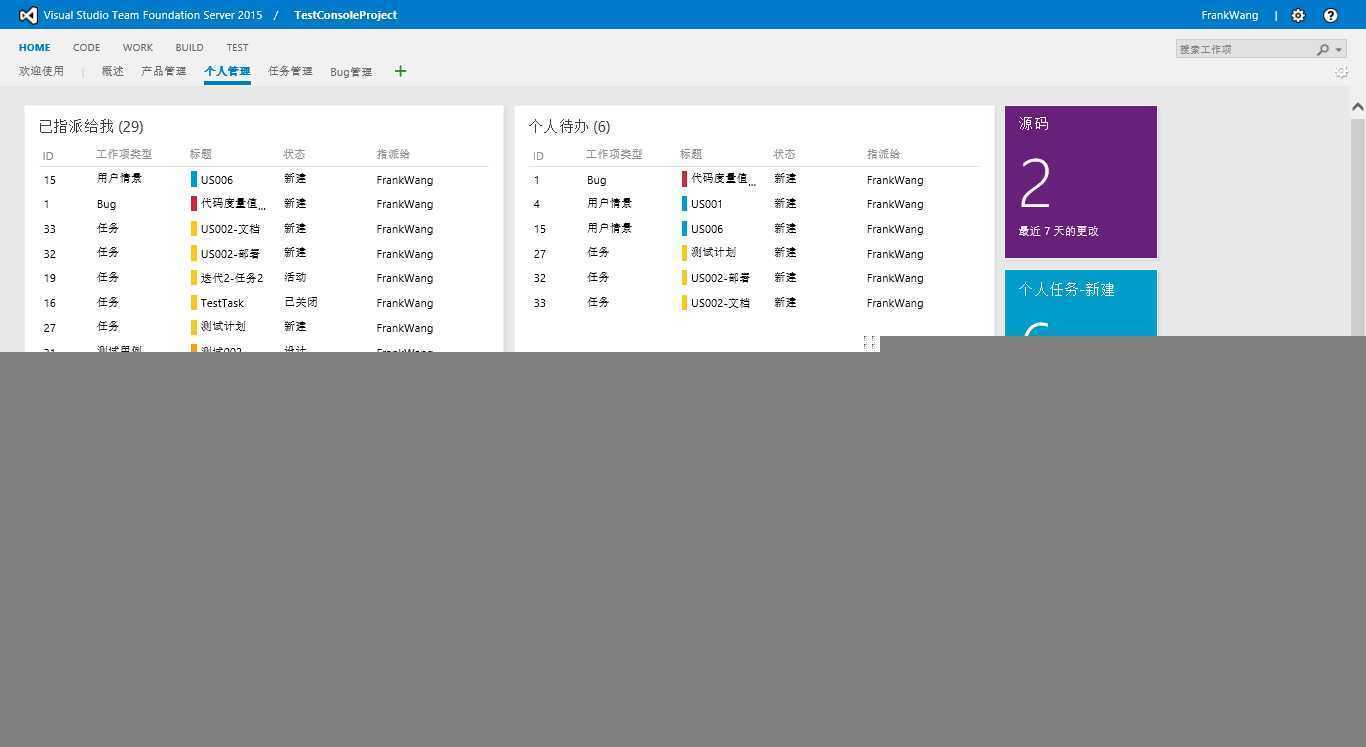Open US002-文档 in the 个人待办 list
This screenshot has width=1366, height=747.
[x=720, y=303]
